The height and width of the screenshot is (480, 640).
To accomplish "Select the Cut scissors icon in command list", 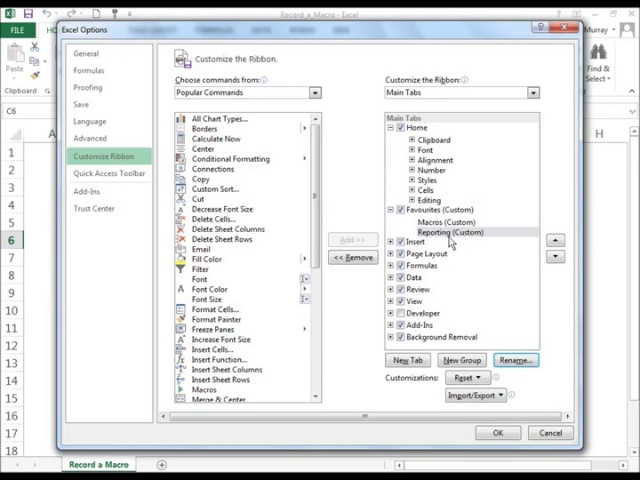I will [x=180, y=199].
